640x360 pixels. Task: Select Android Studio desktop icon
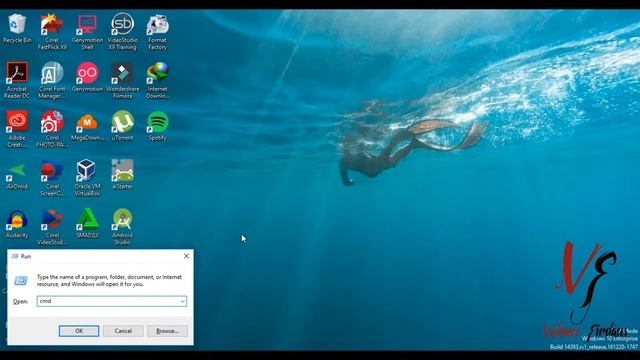[x=122, y=227]
